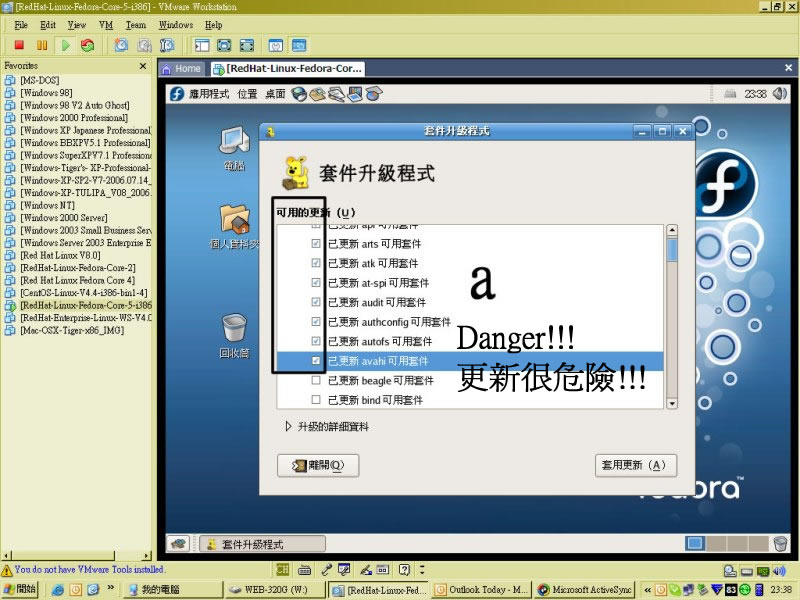800x600 pixels.
Task: Uncheck the autofs update checkbox
Action: tap(316, 341)
